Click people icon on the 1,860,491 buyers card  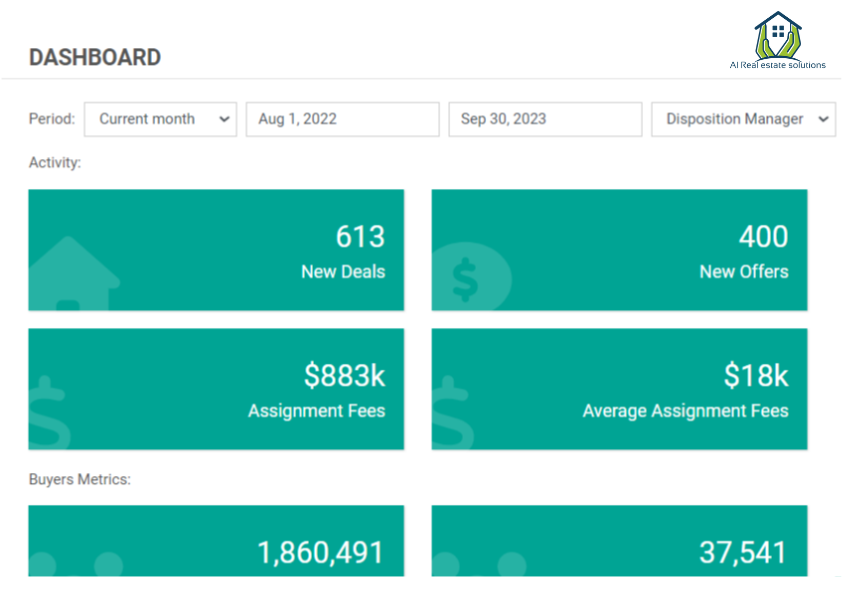[75, 565]
